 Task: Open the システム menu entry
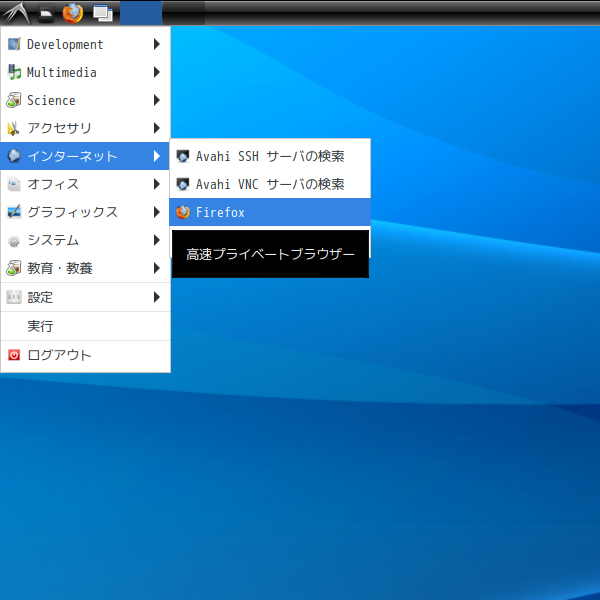point(85,240)
